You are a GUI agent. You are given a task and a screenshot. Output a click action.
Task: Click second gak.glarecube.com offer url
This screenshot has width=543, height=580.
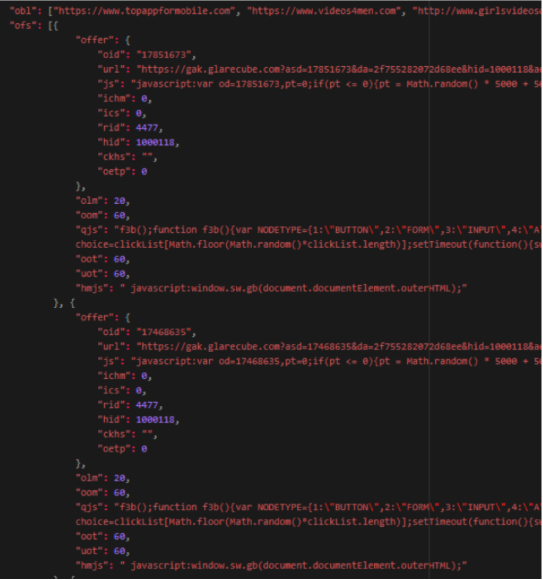click(x=339, y=347)
